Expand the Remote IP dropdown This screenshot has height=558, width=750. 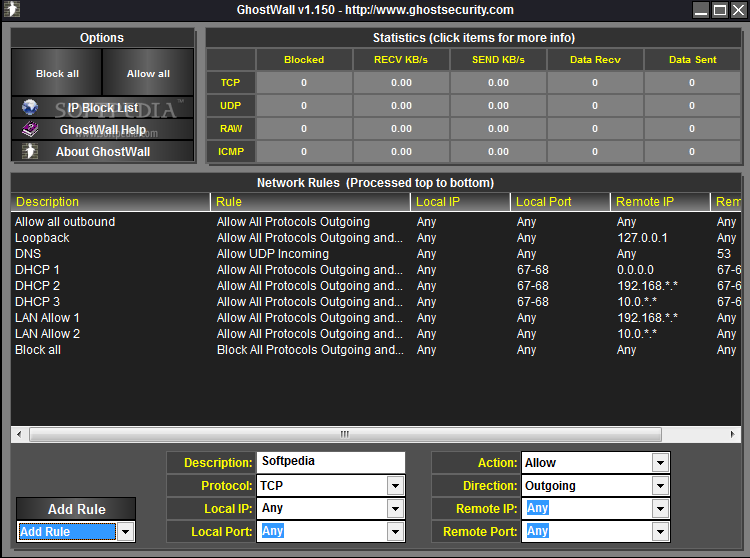660,509
